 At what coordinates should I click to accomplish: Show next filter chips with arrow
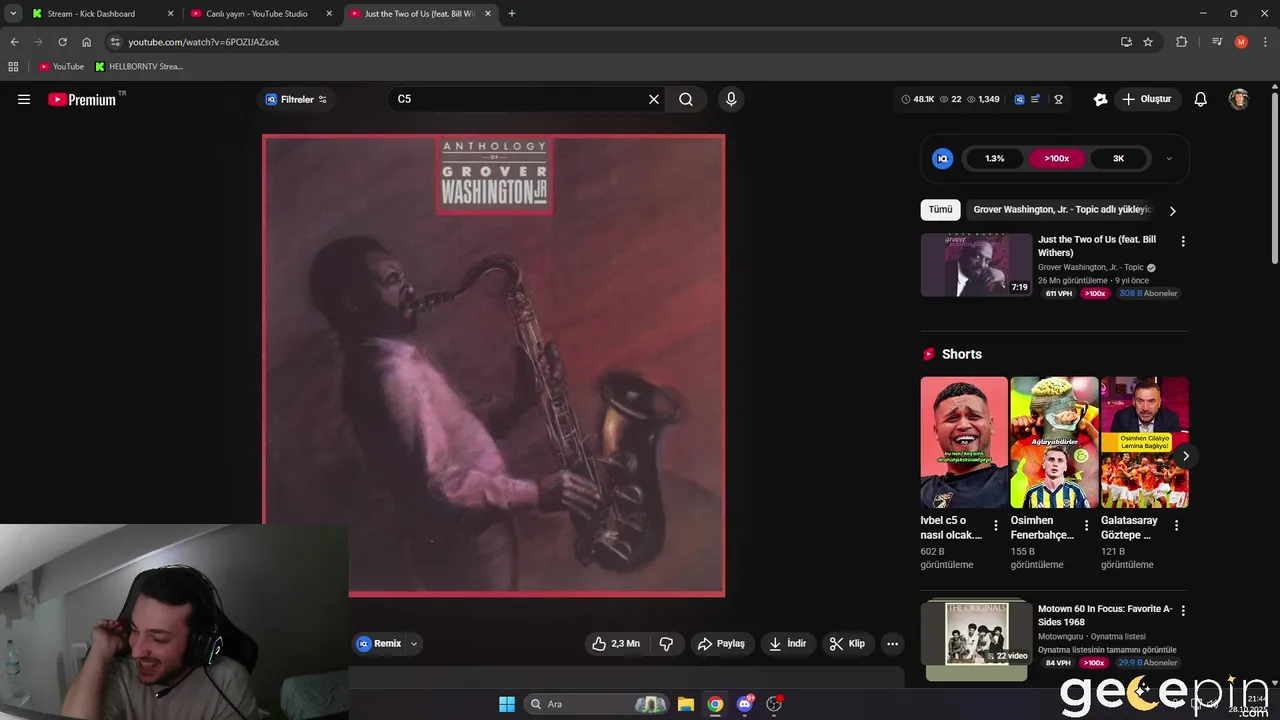(x=1172, y=211)
